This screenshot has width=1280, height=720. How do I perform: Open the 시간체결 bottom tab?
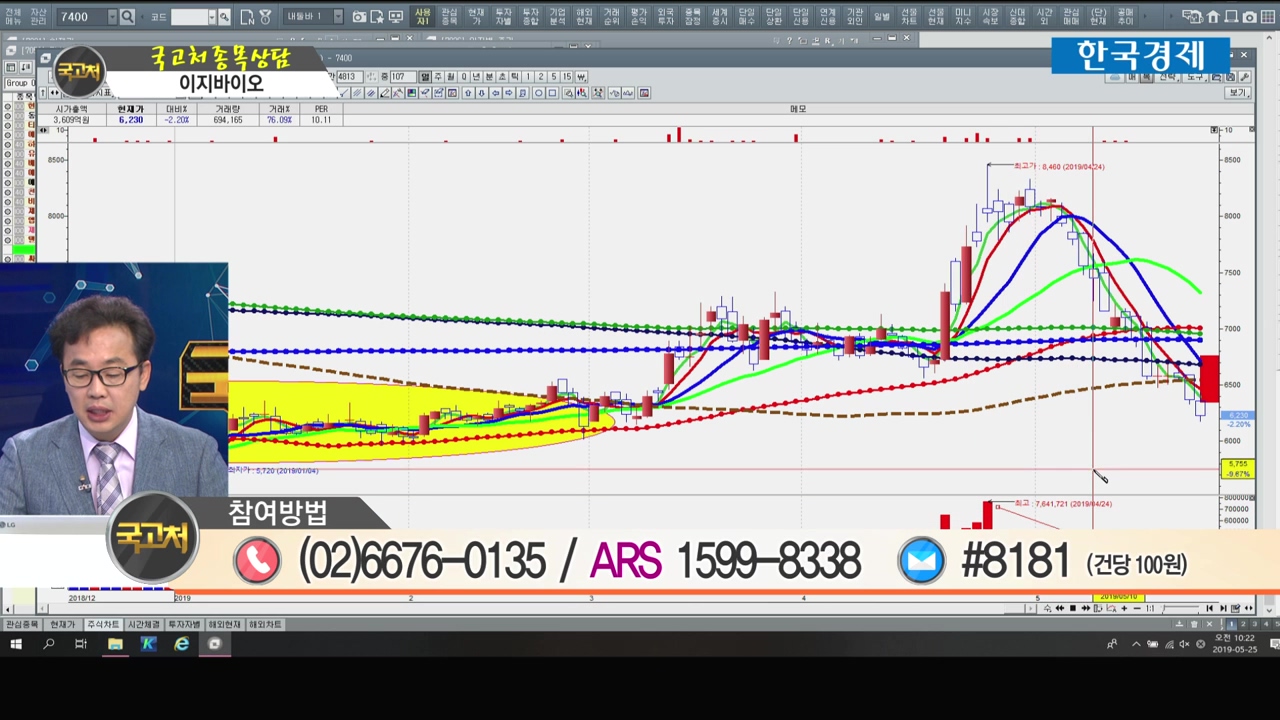click(144, 625)
